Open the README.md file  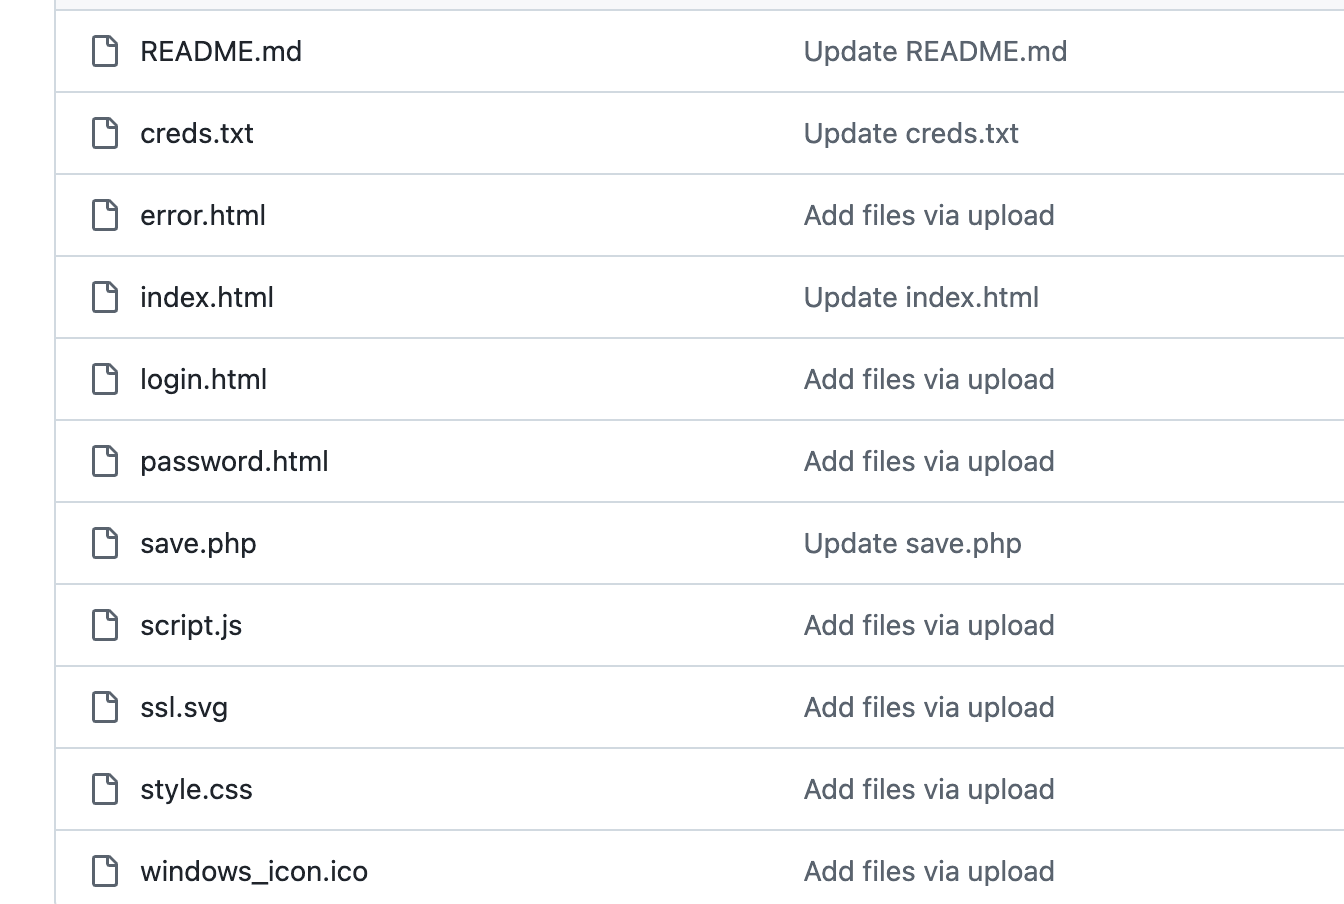(221, 51)
